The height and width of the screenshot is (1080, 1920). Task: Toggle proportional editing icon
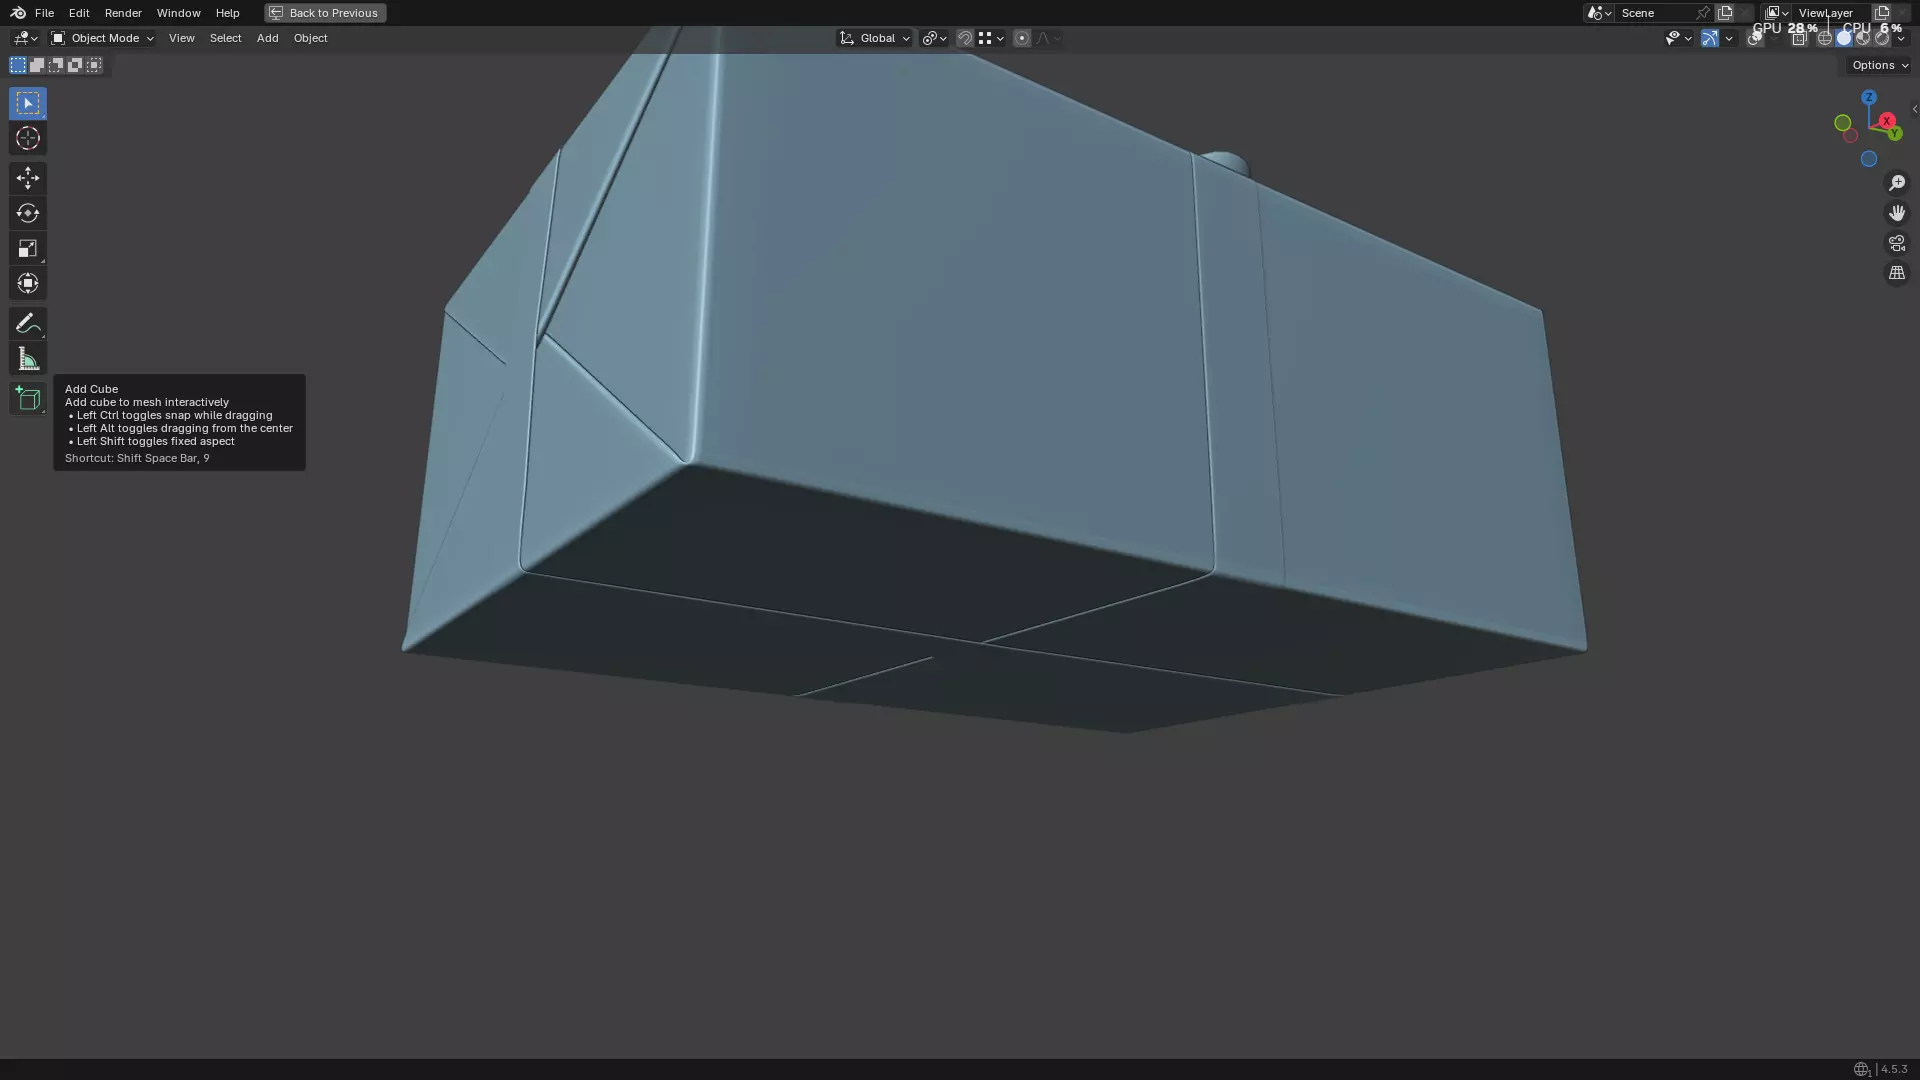(1022, 38)
